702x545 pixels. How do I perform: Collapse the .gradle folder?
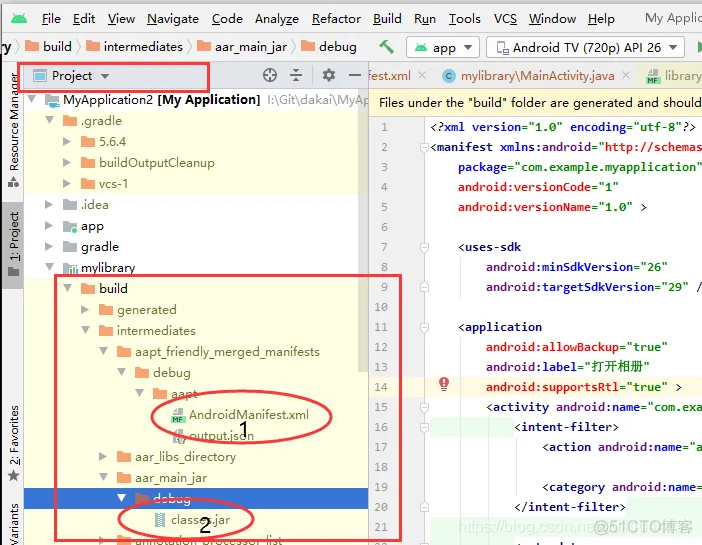tap(50, 120)
